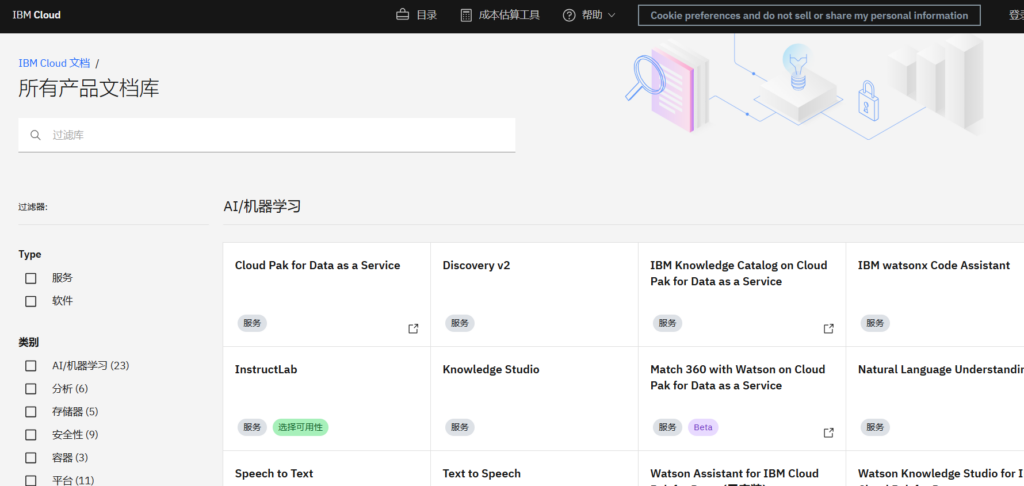1024x486 pixels.
Task: Check the 软件 type checkbox
Action: click(x=31, y=301)
